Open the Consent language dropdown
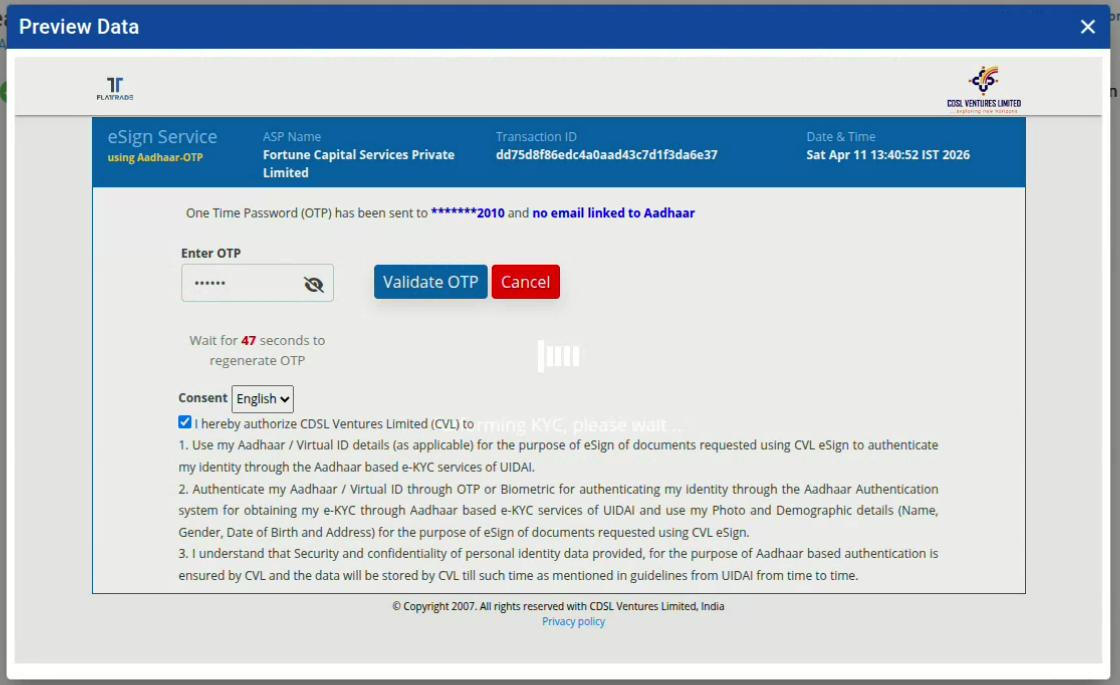 point(263,399)
